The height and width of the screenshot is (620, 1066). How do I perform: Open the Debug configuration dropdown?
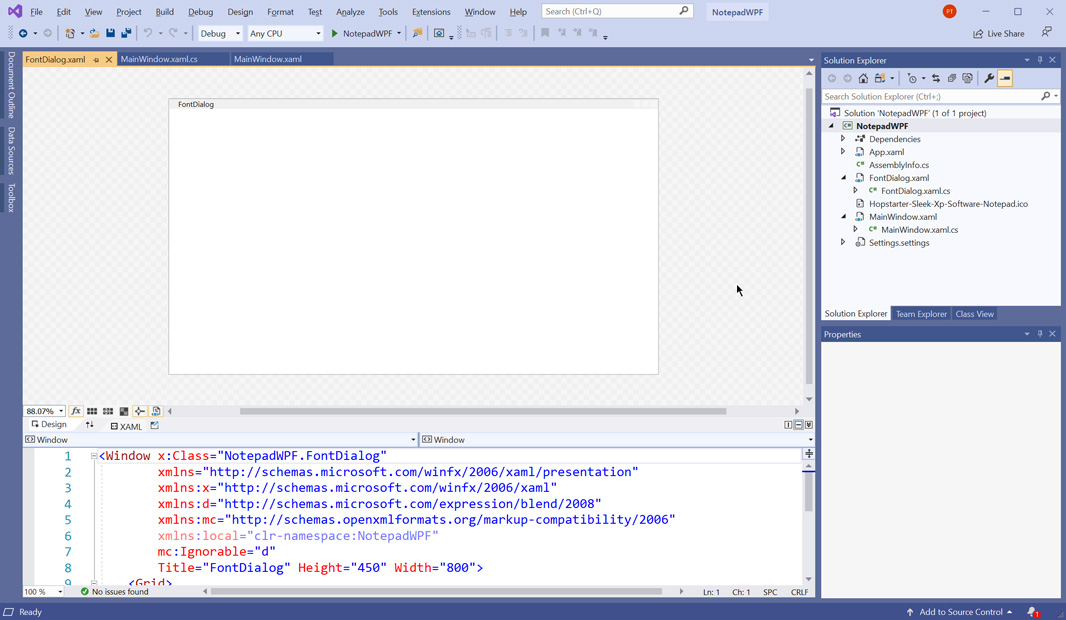tap(220, 33)
